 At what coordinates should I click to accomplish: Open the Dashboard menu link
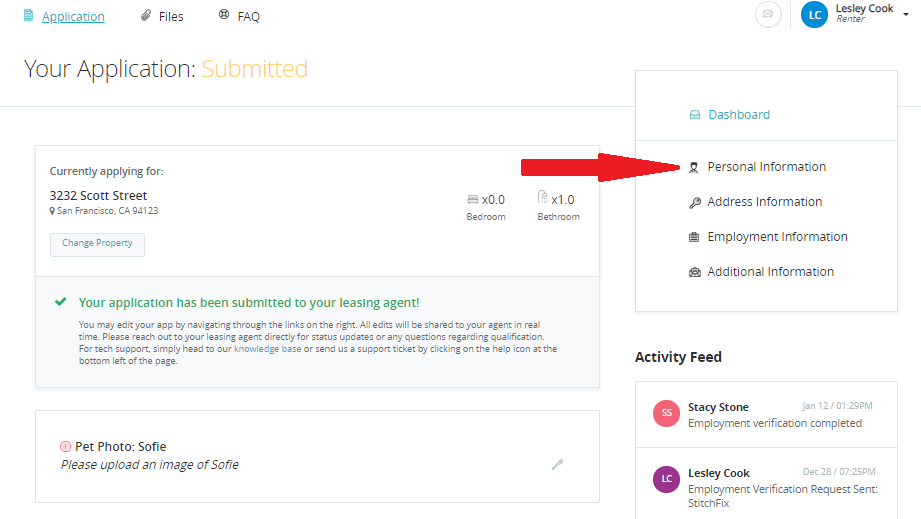[739, 115]
